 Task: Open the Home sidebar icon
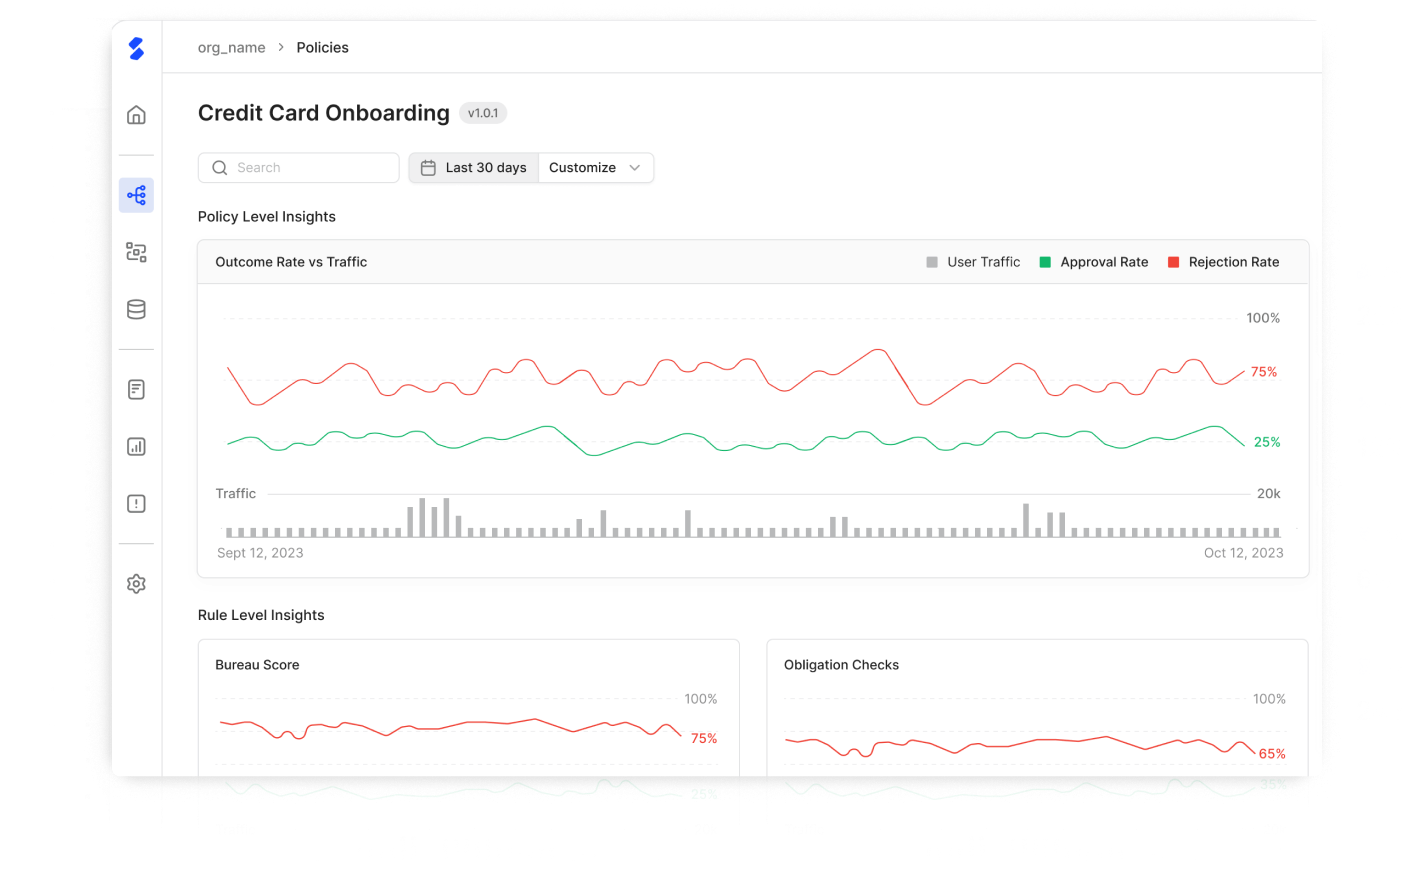point(137,115)
